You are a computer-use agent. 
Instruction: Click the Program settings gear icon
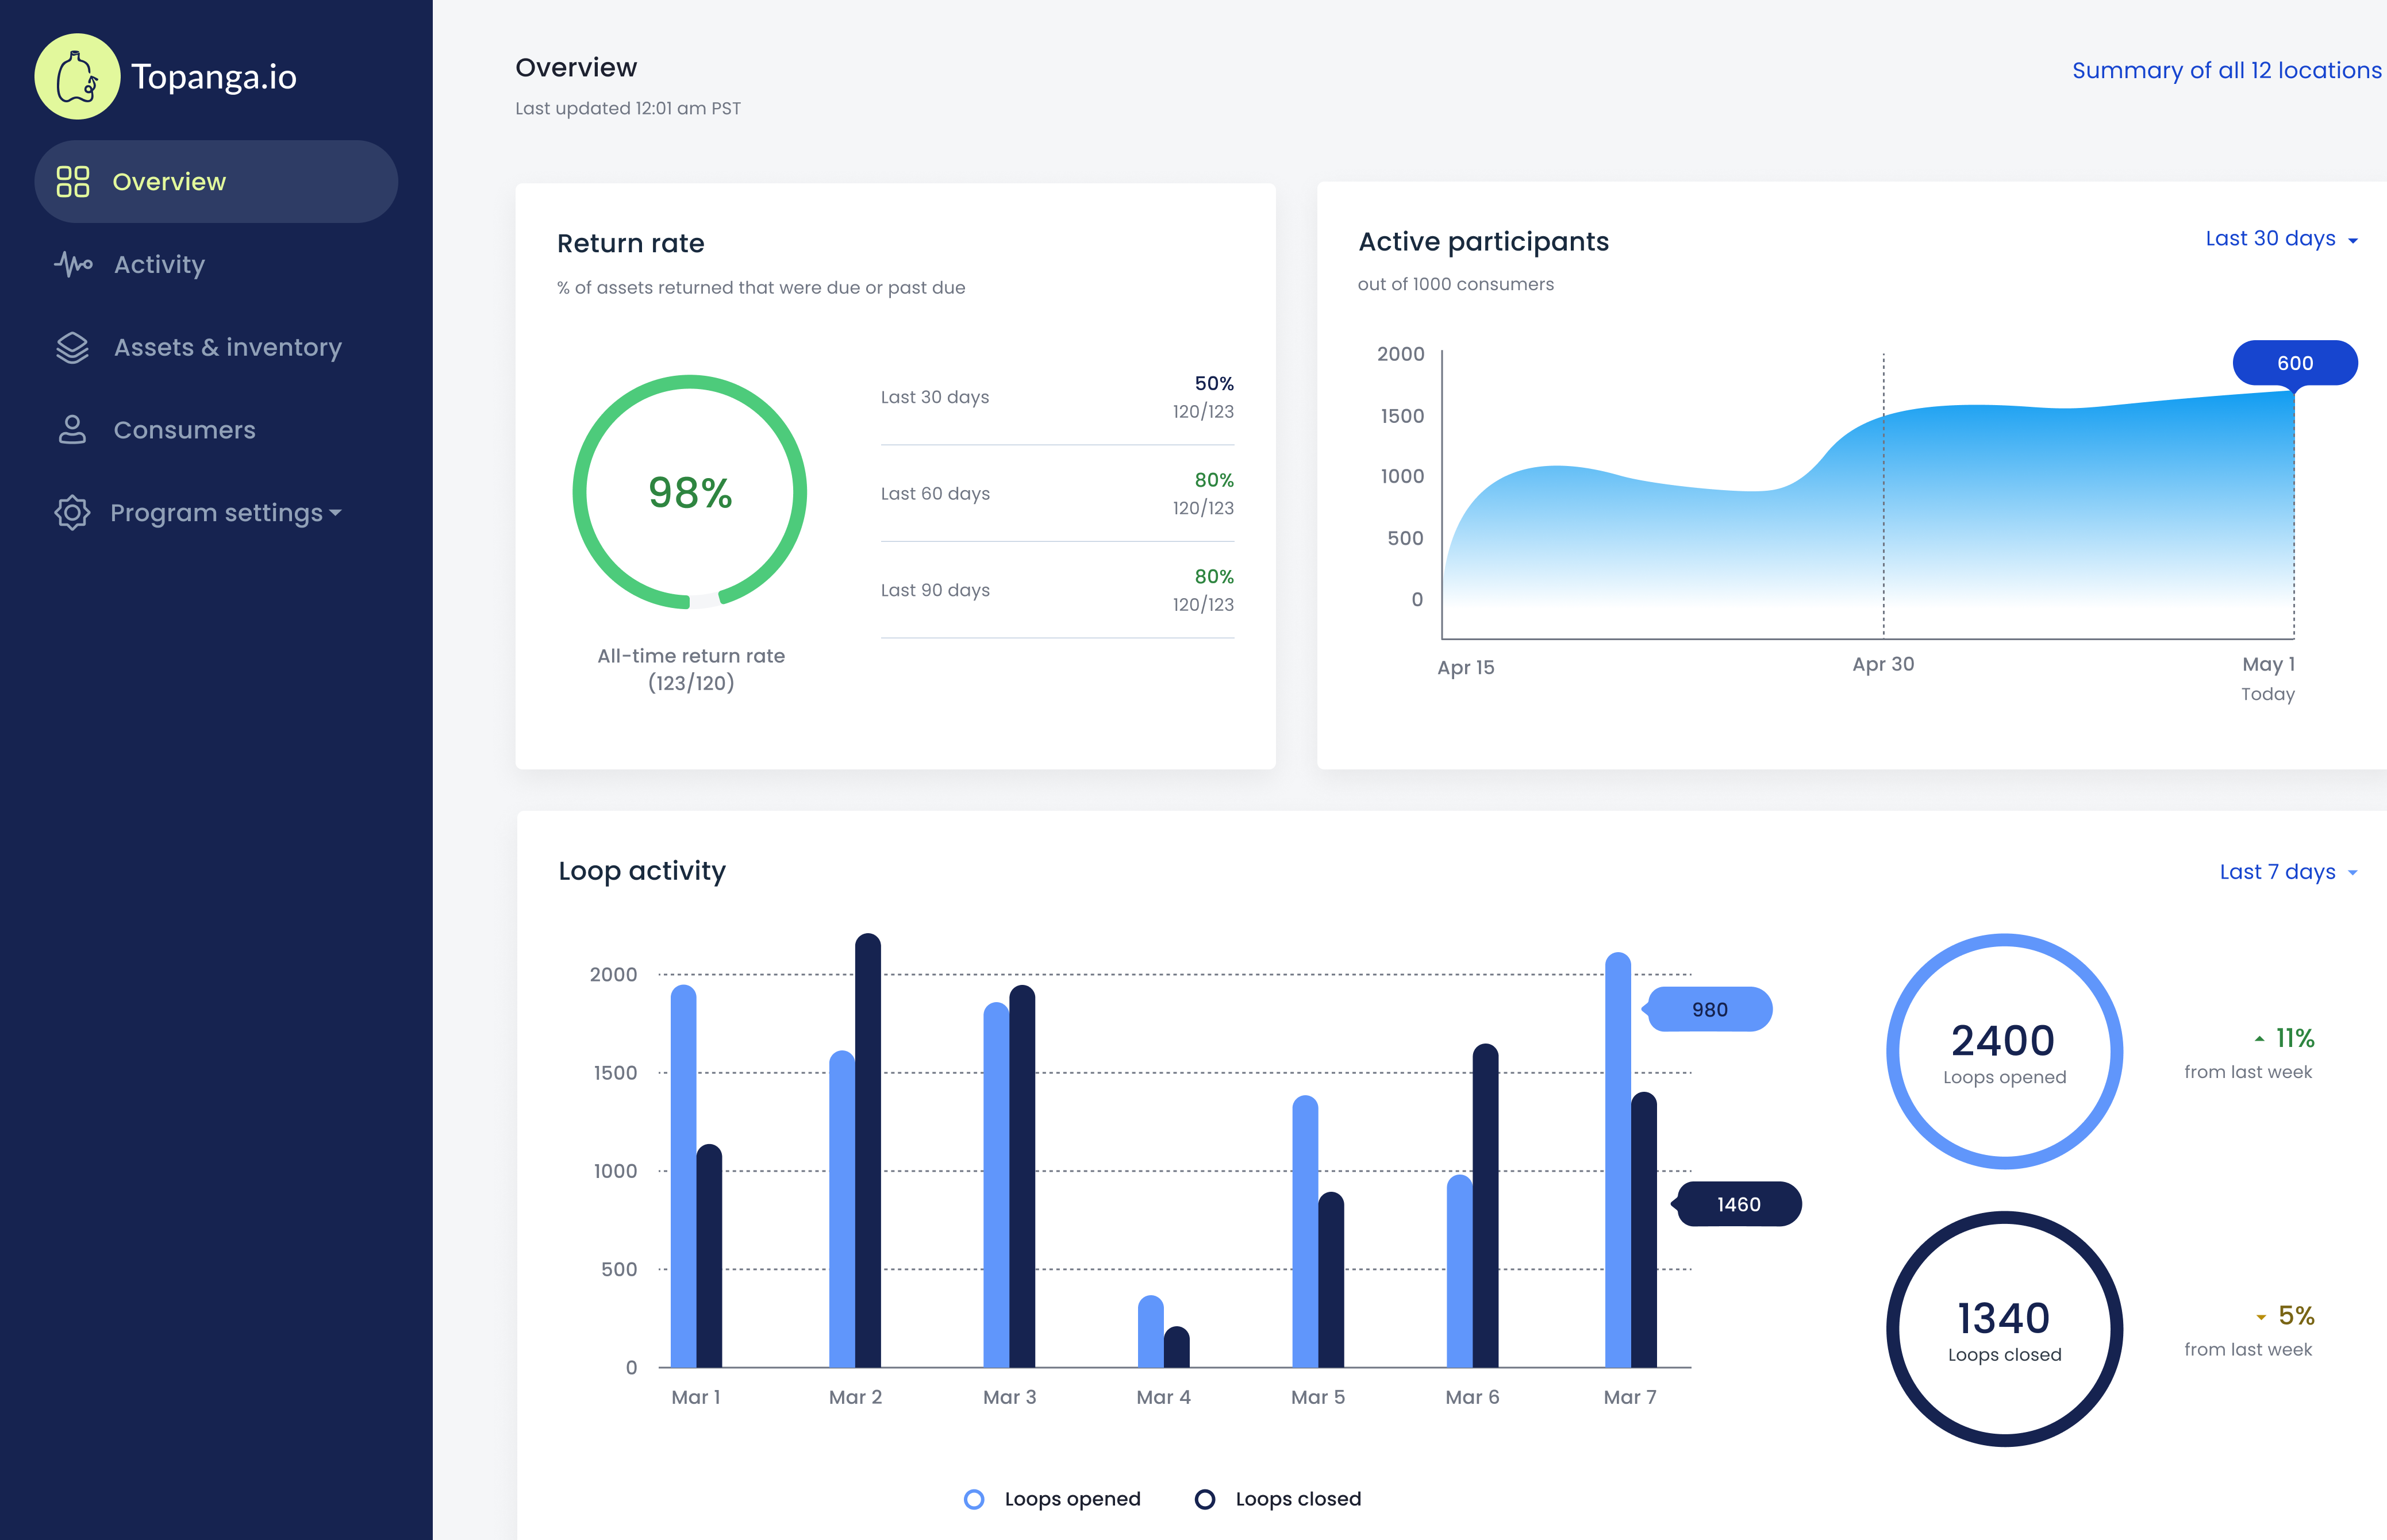point(72,512)
